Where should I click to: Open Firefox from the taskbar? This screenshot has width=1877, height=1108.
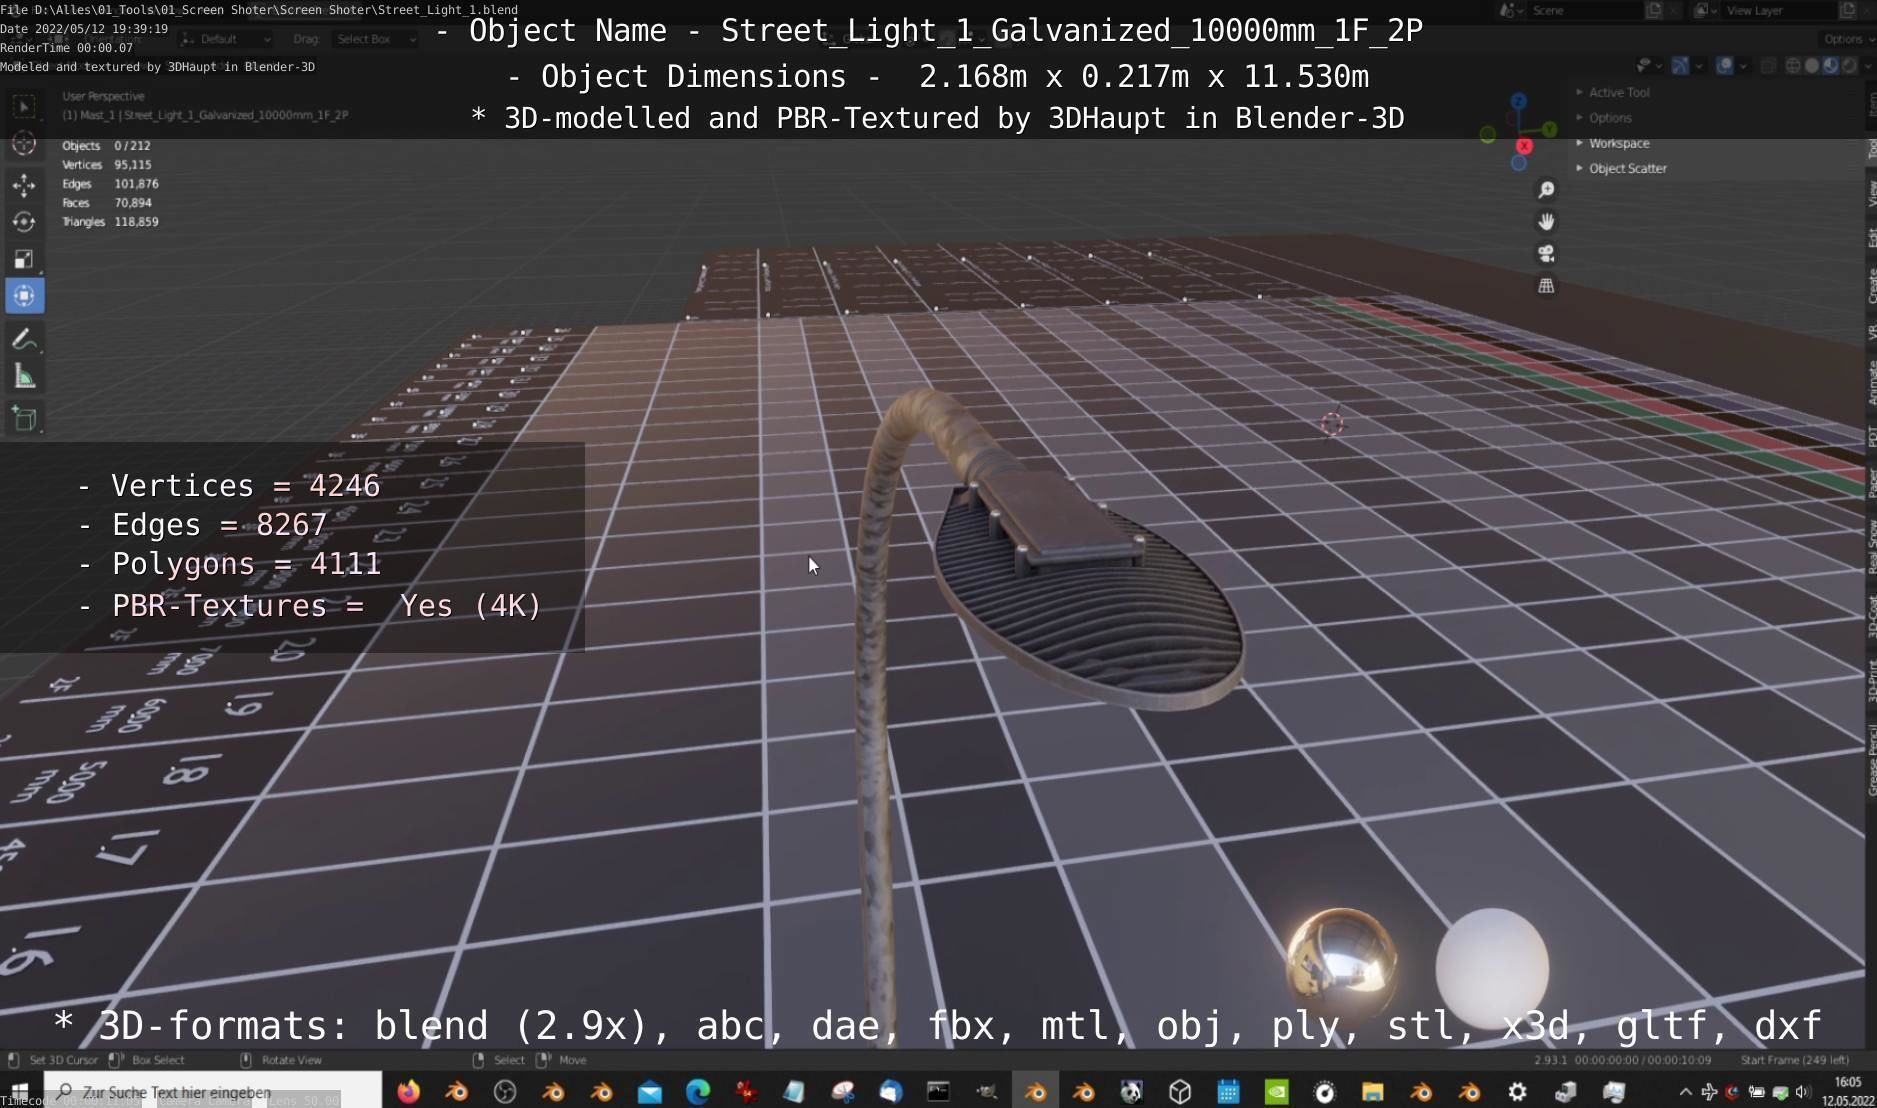[x=409, y=1092]
